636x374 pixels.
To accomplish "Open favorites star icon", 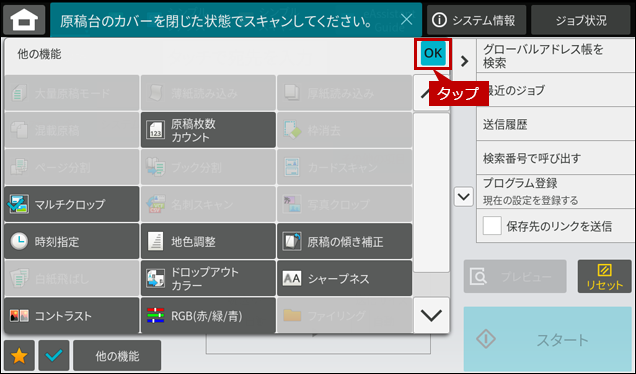I will click(x=19, y=356).
